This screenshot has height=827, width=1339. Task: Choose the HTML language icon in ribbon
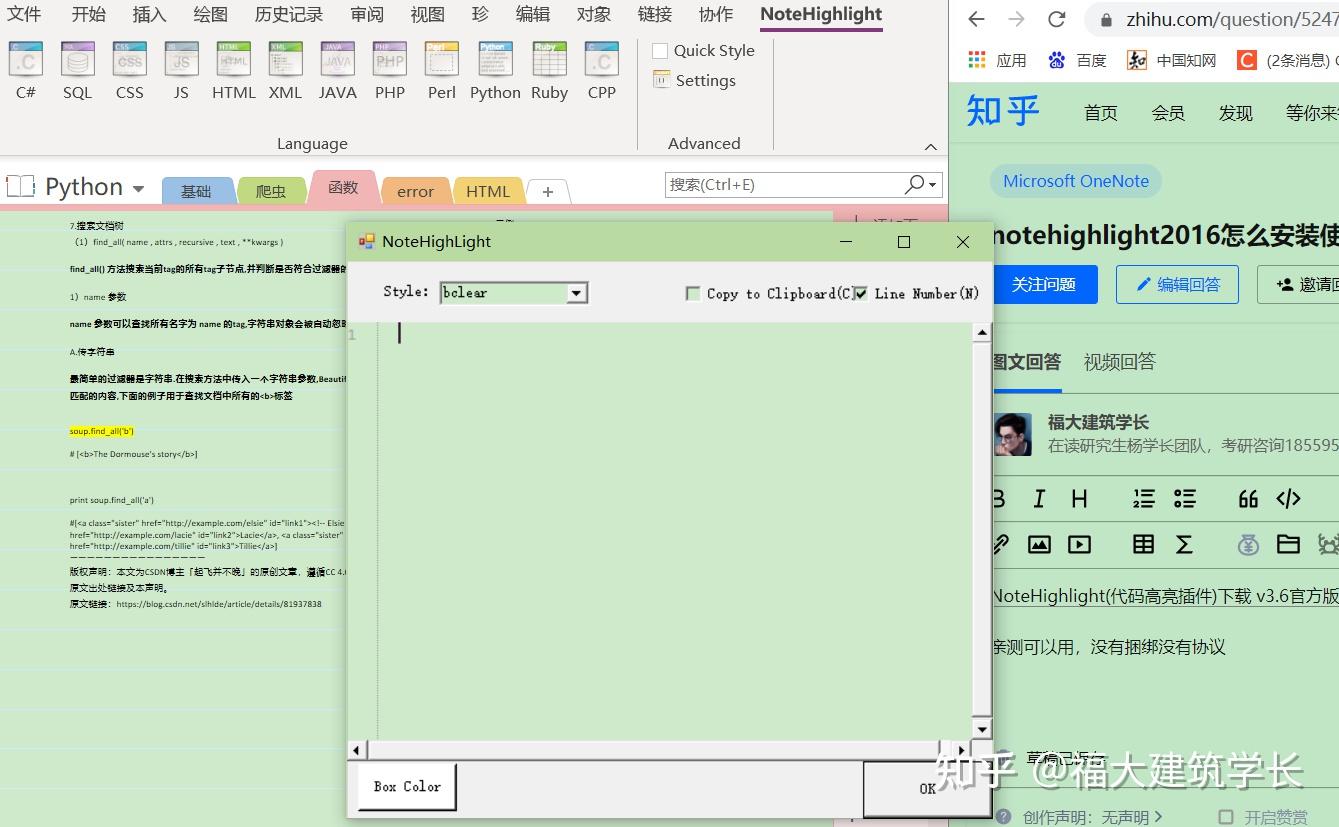pyautogui.click(x=233, y=71)
